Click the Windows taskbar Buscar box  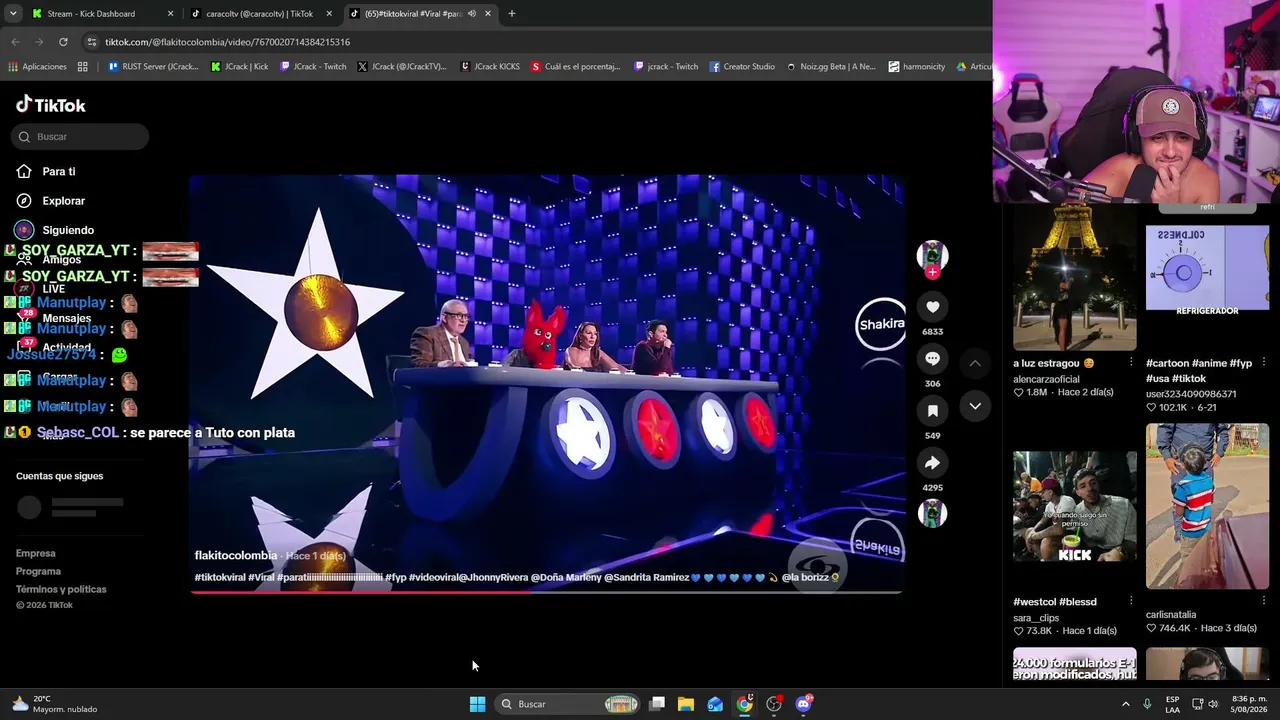point(569,704)
